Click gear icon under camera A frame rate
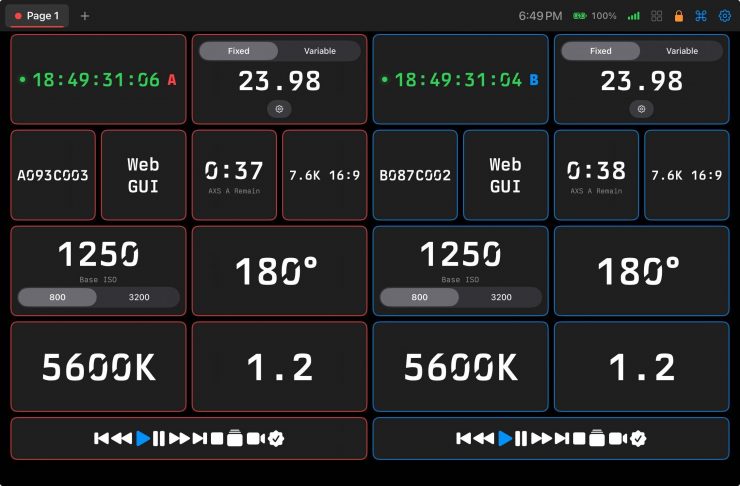This screenshot has width=740, height=486. click(x=279, y=108)
